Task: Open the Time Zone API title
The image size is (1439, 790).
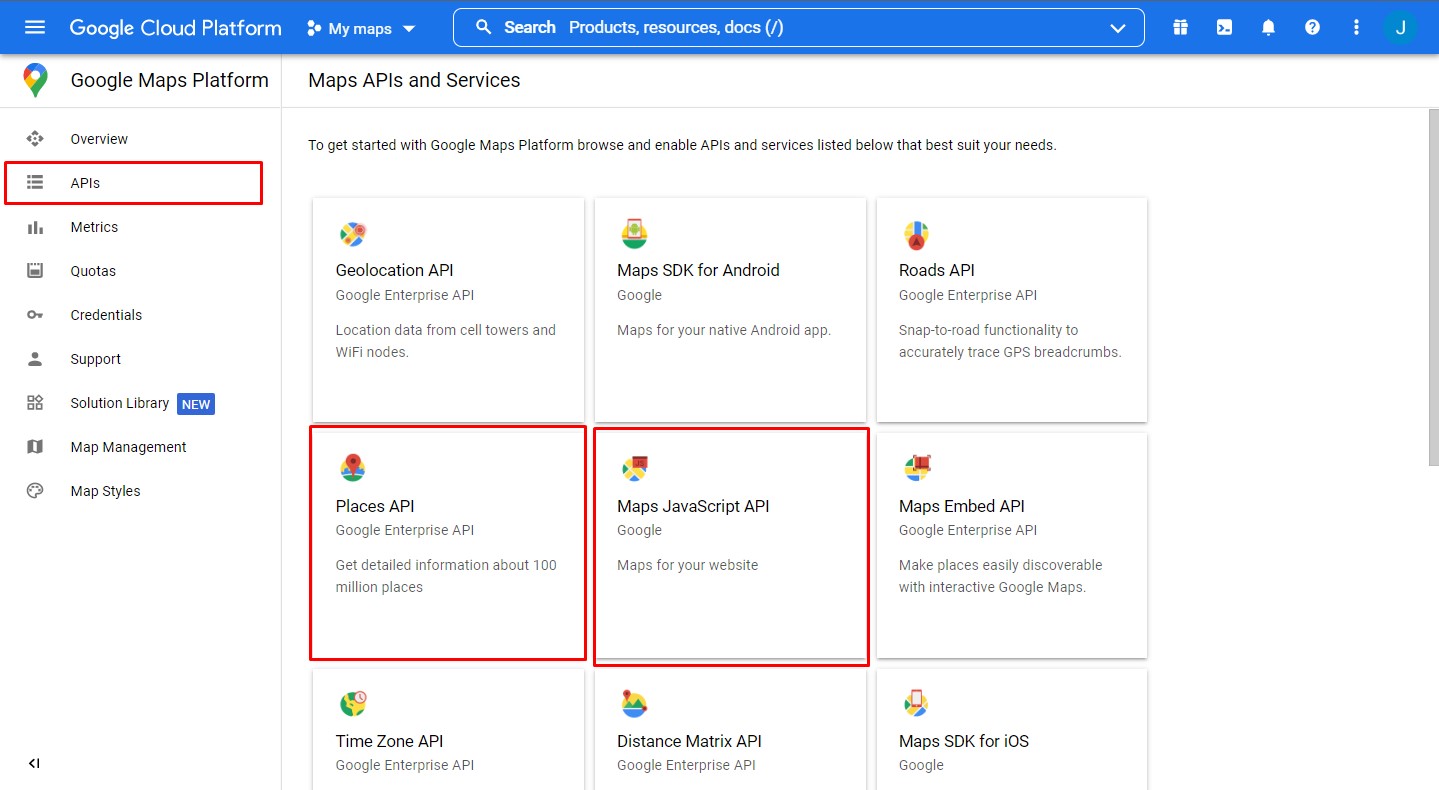Action: (x=389, y=741)
